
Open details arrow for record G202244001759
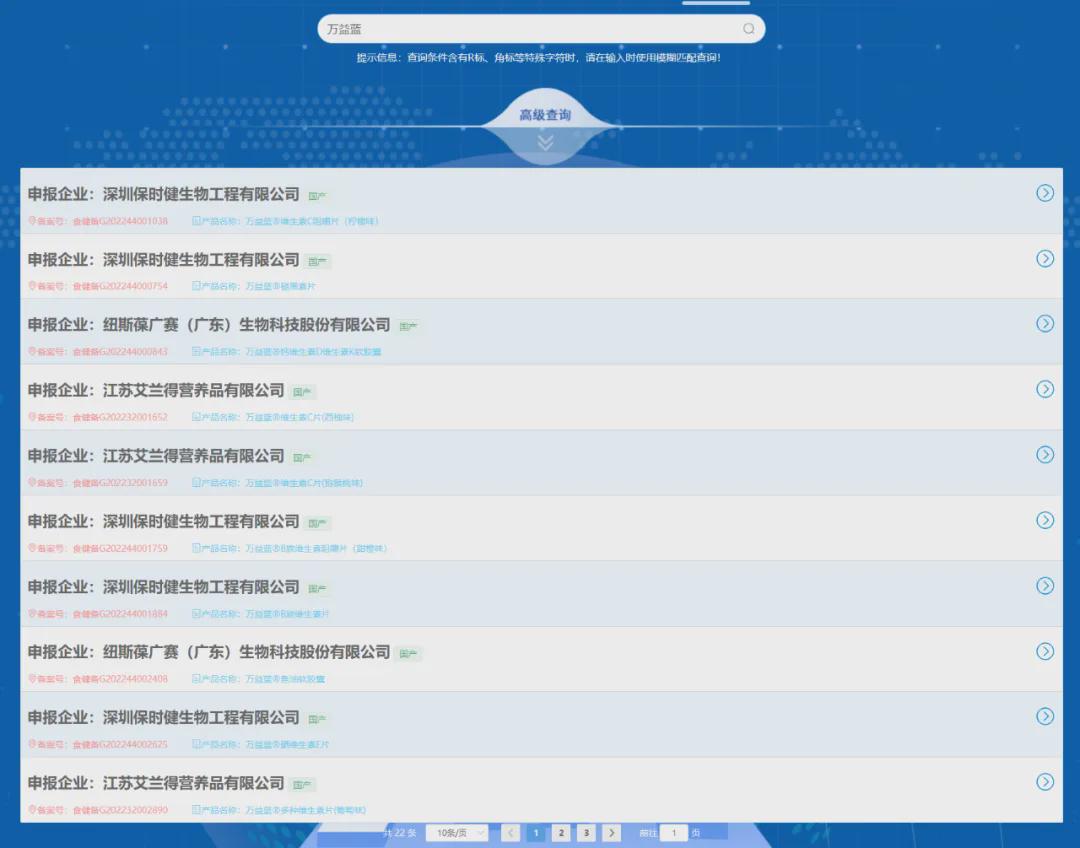click(1045, 520)
